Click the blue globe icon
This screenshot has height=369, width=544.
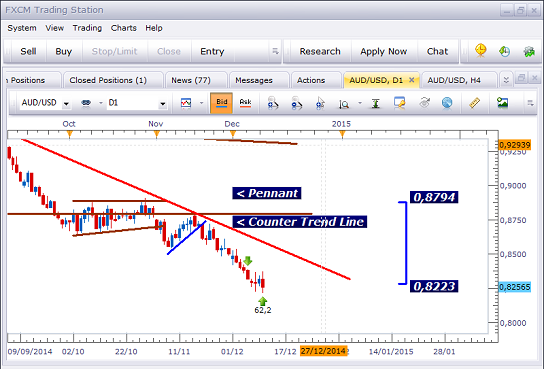(447, 103)
